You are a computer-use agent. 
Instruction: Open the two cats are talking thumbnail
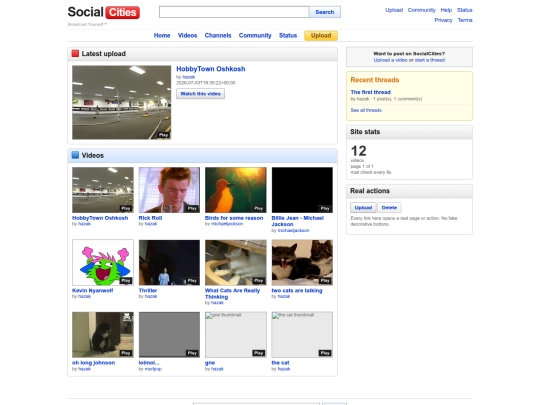pos(302,262)
